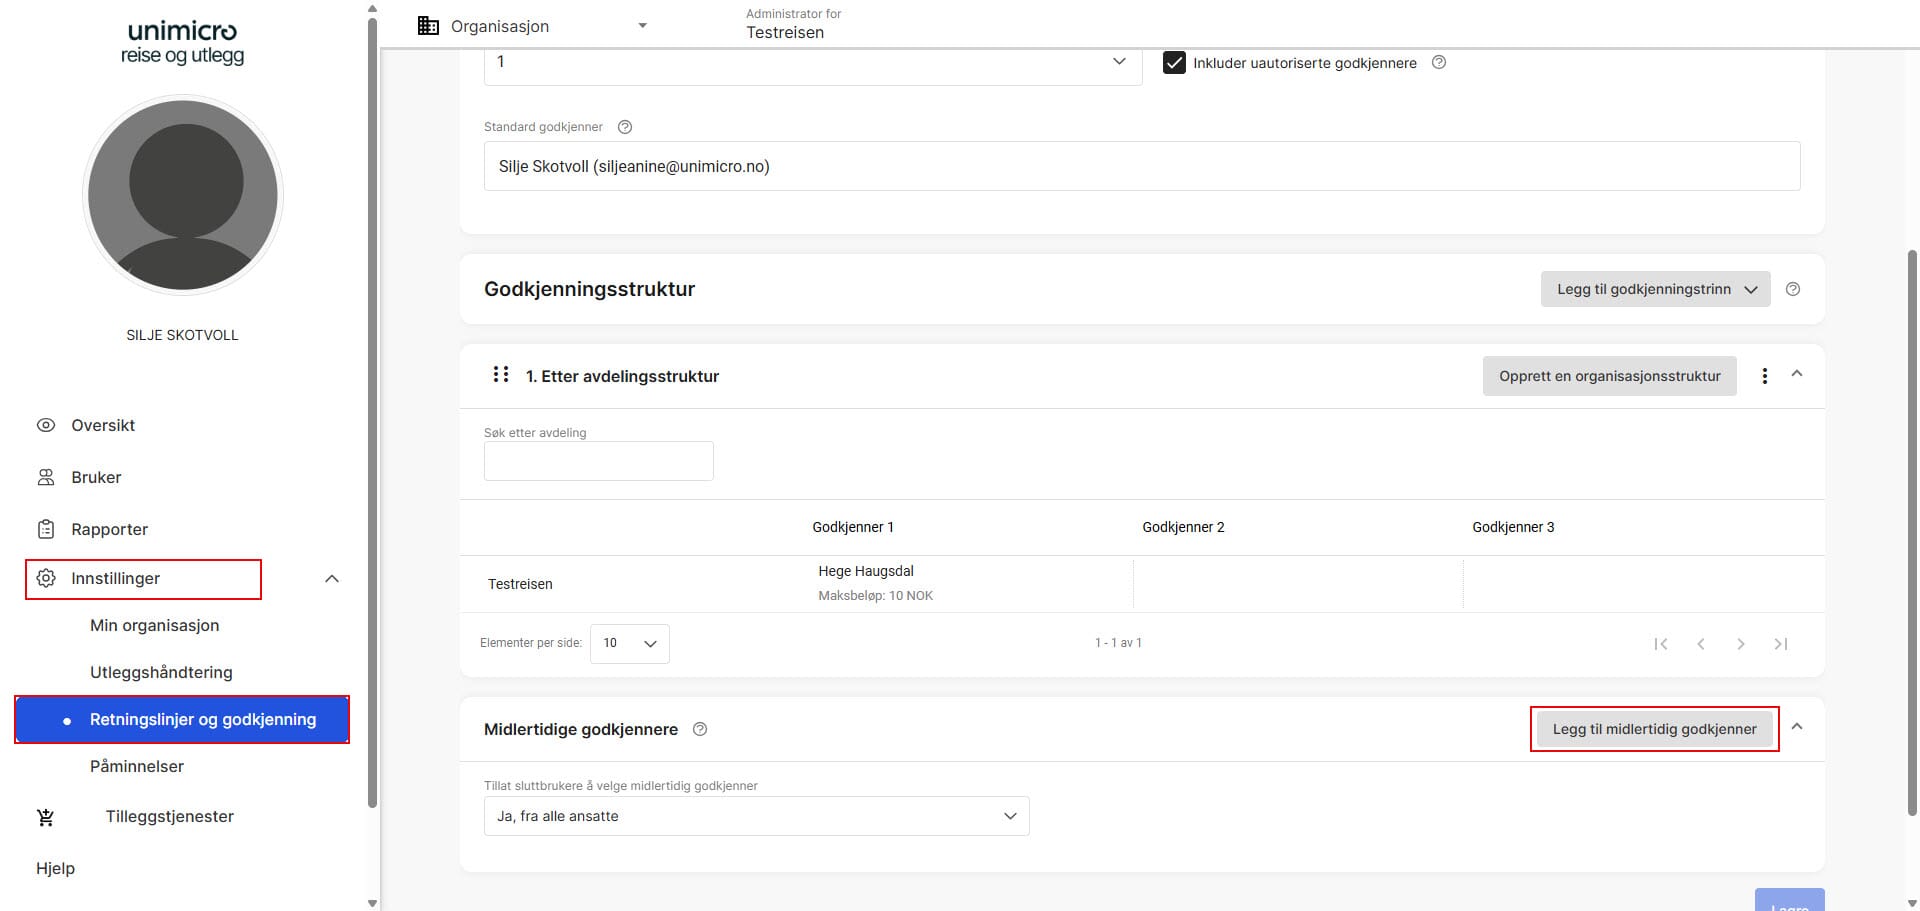Click the help icon next to Midlertidige godkjennere
The height and width of the screenshot is (911, 1920).
tap(700, 729)
